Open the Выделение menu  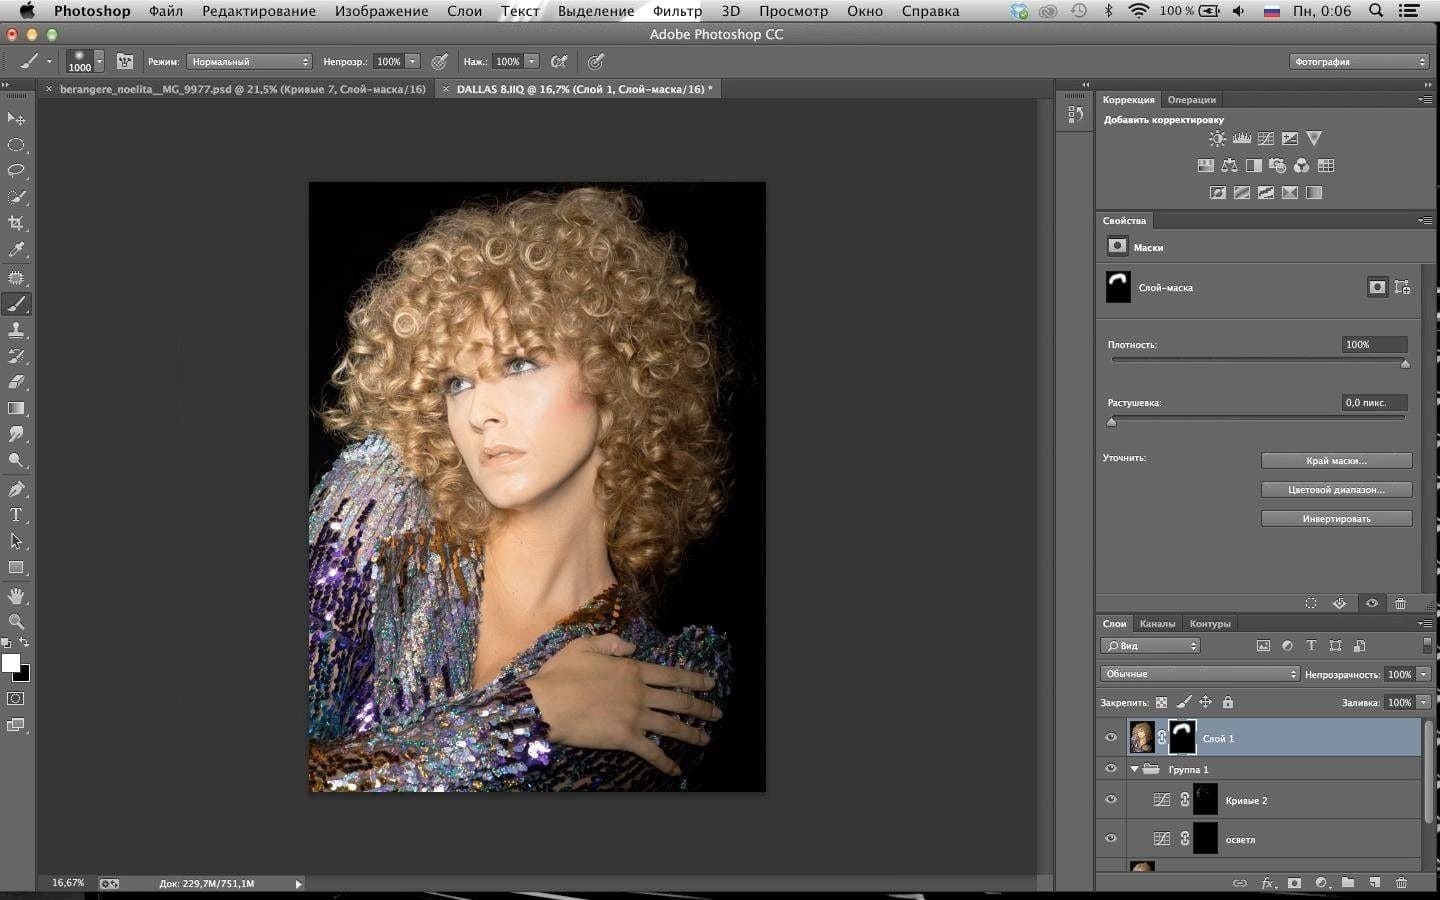pos(596,11)
